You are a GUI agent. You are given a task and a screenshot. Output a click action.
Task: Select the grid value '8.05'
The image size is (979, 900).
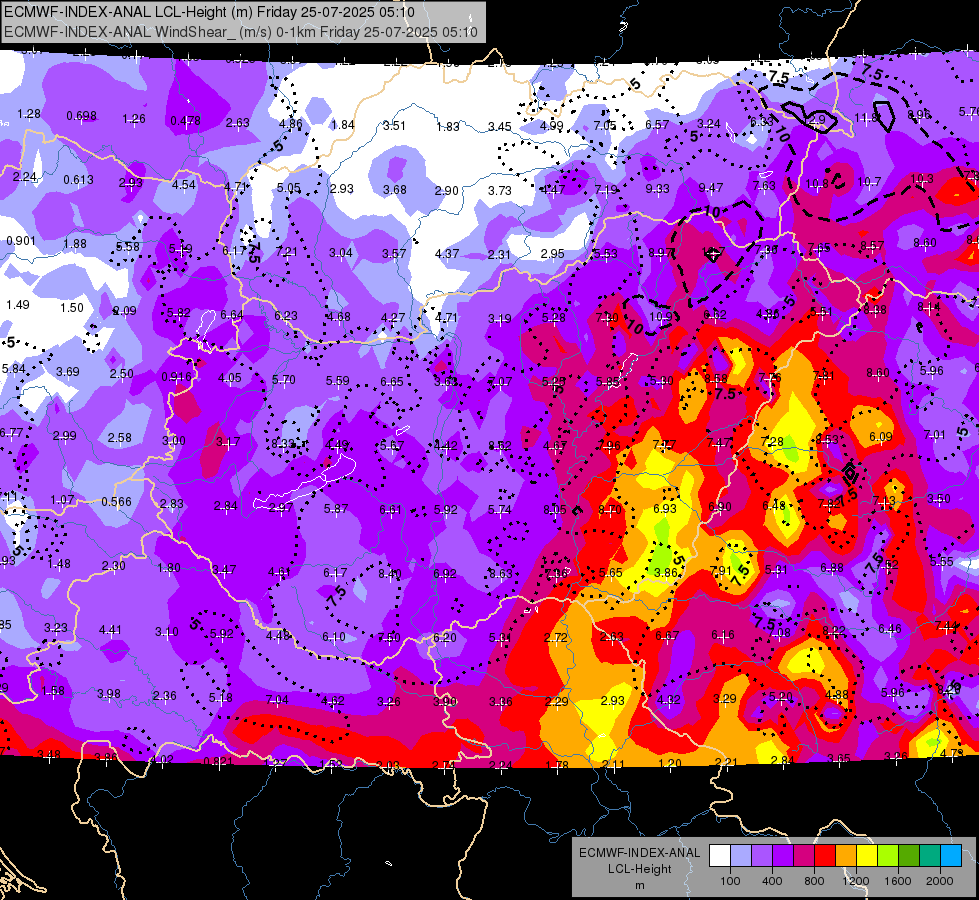click(x=555, y=510)
